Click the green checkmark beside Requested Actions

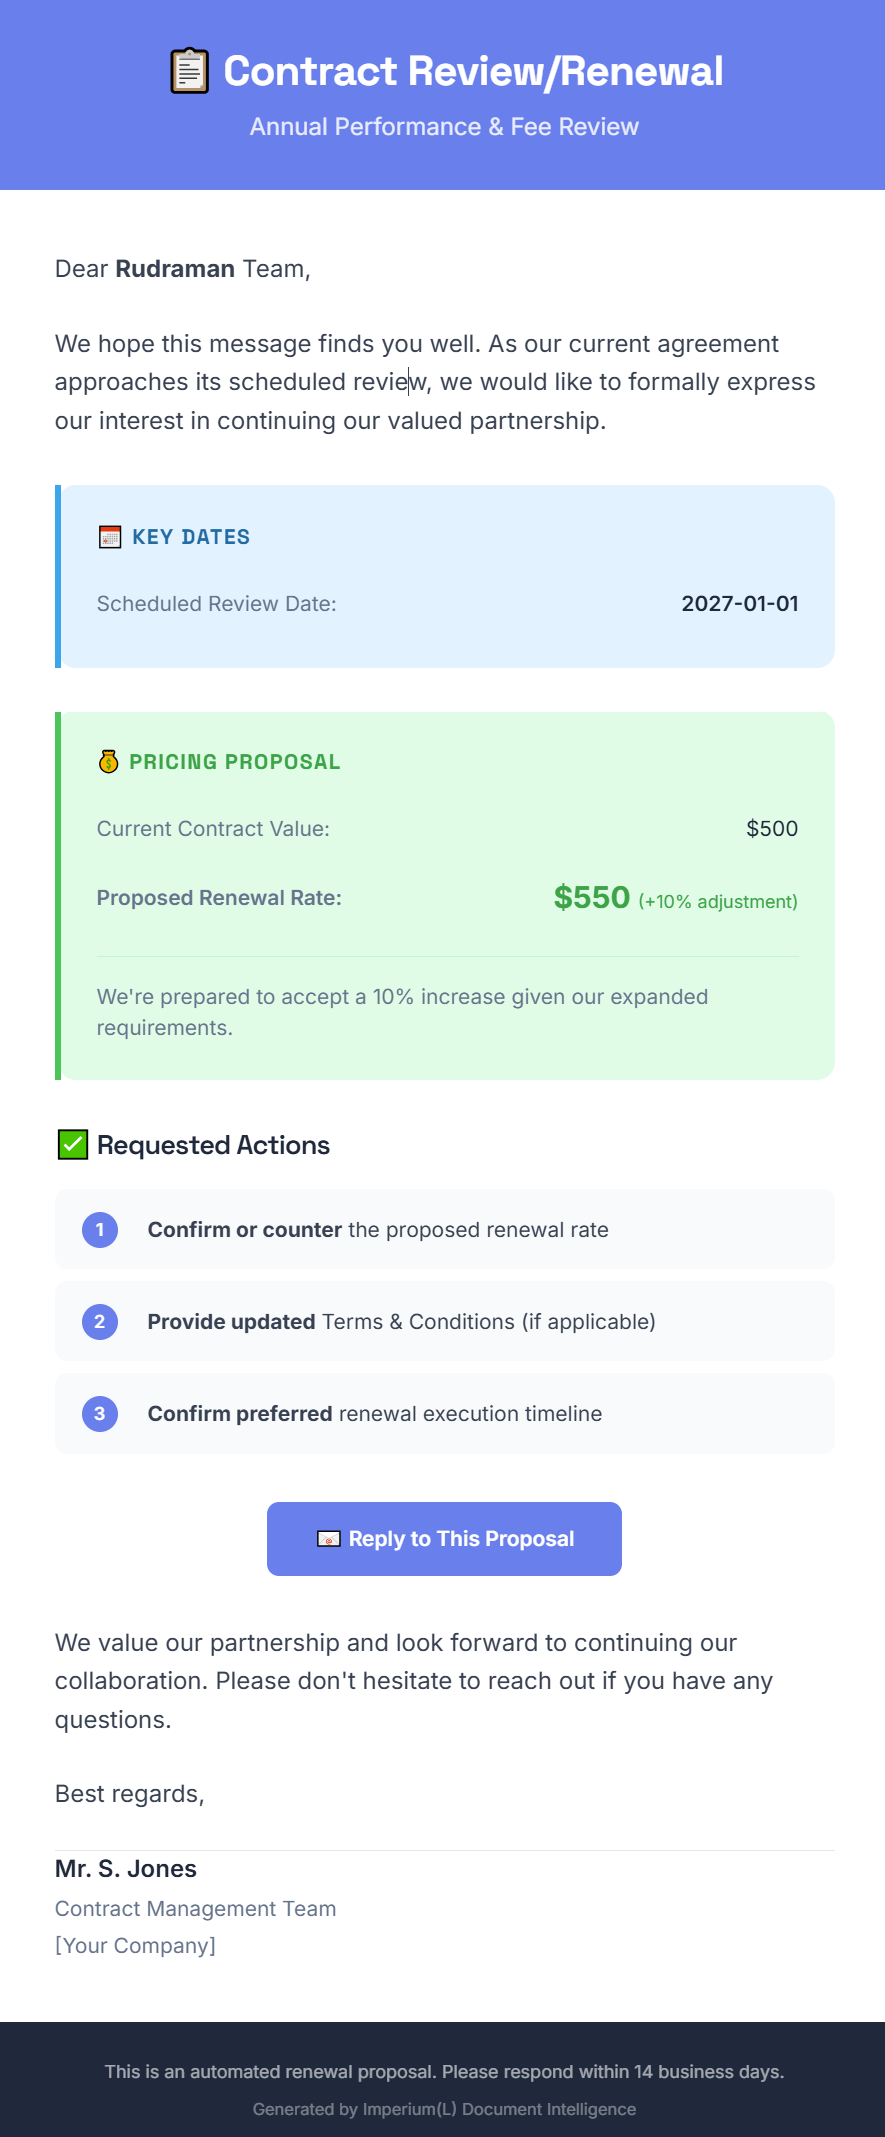(x=71, y=1143)
